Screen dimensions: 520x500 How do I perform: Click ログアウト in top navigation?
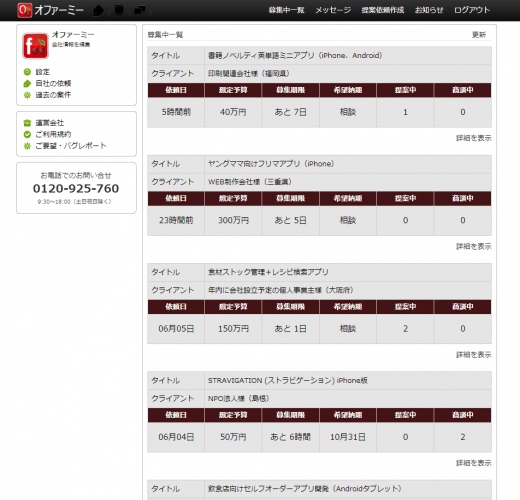click(x=472, y=10)
